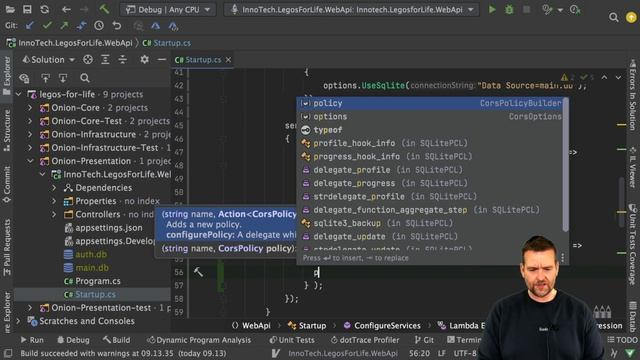Open the Debug tool window

[73, 340]
